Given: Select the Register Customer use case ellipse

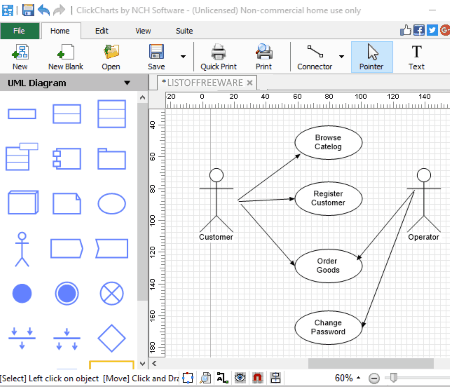Looking at the screenshot, I should (x=328, y=199).
